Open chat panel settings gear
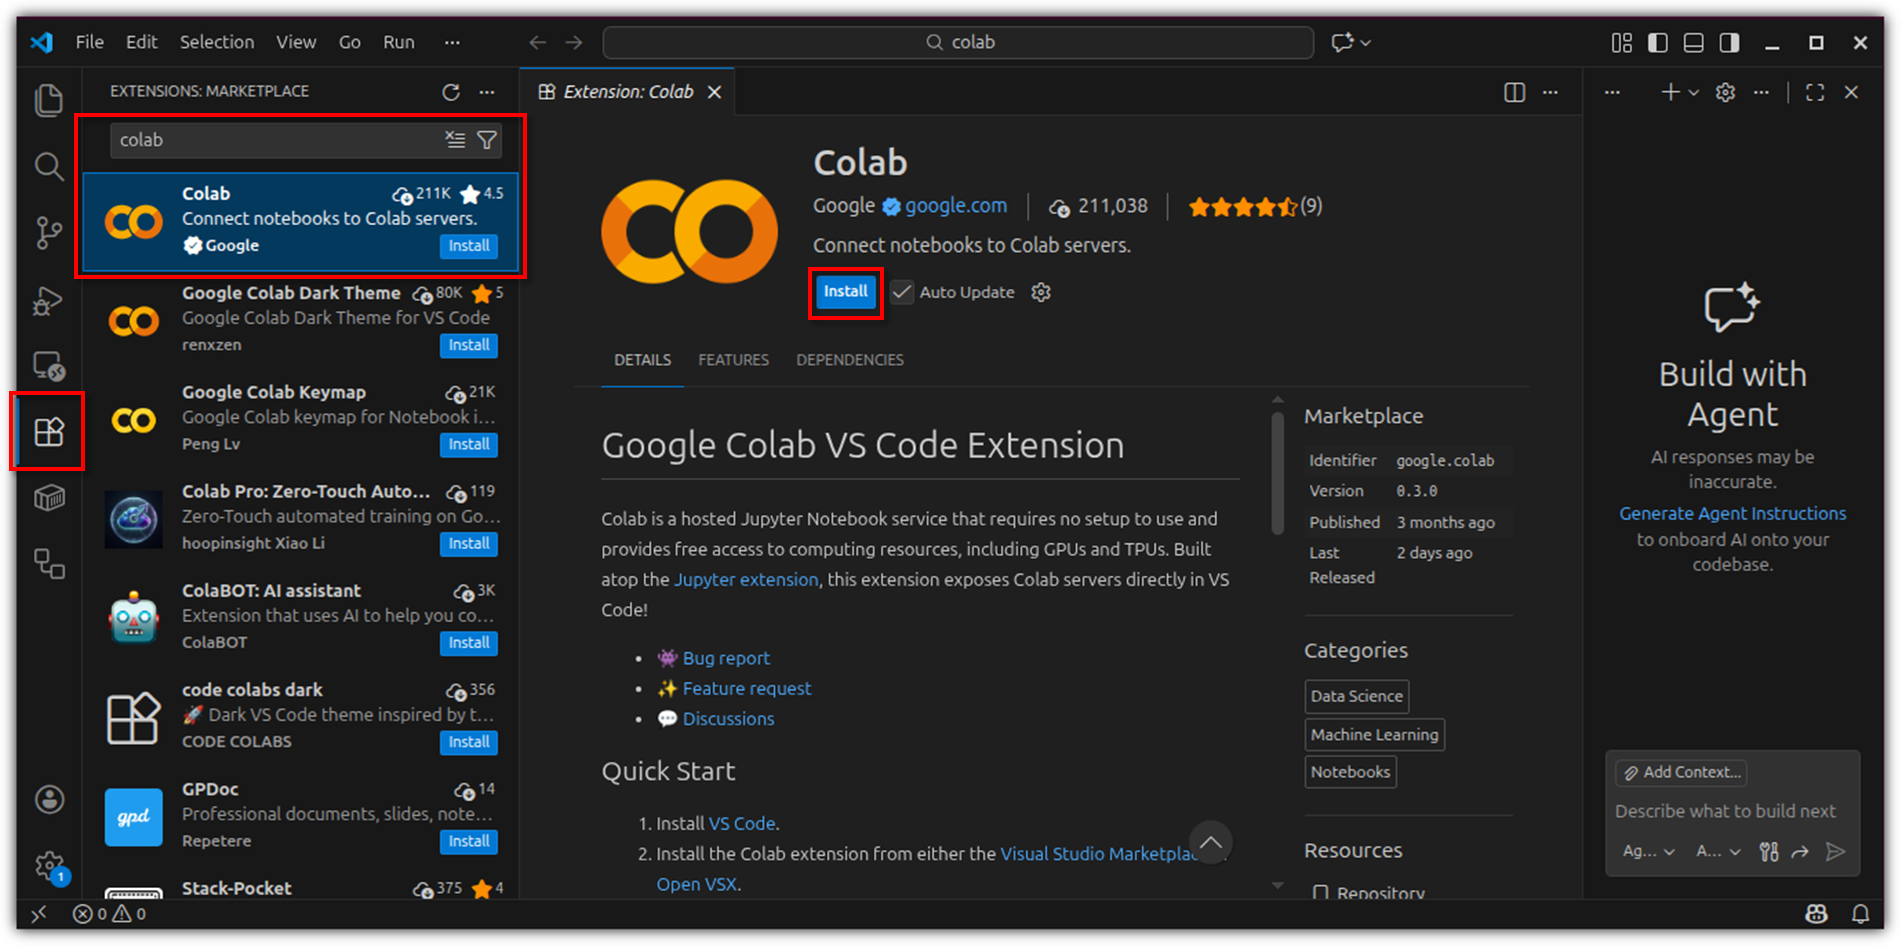Viewport: 1902px width, 947px height. click(x=1725, y=92)
